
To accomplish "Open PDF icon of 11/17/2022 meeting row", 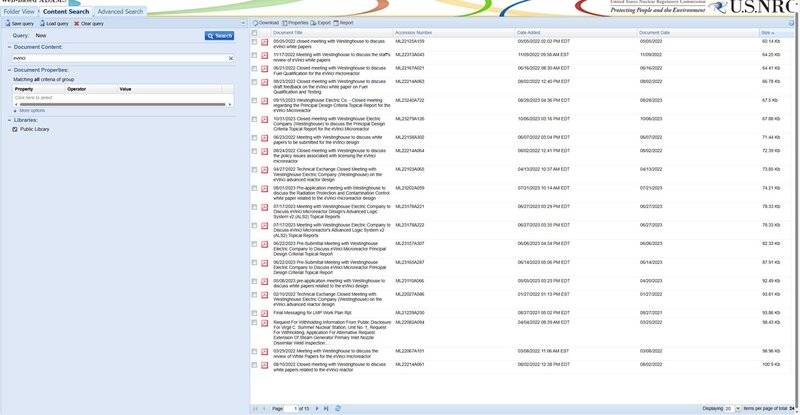I will [265, 56].
